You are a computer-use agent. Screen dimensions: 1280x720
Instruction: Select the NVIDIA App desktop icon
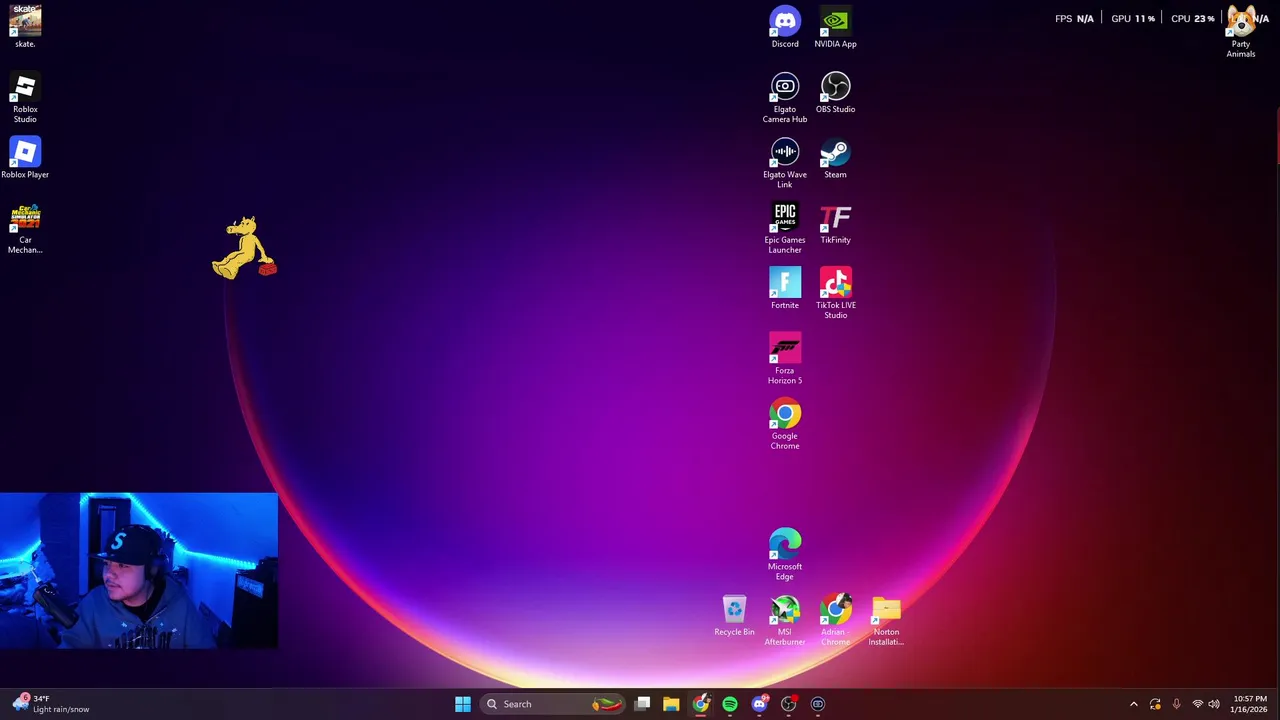coord(835,27)
